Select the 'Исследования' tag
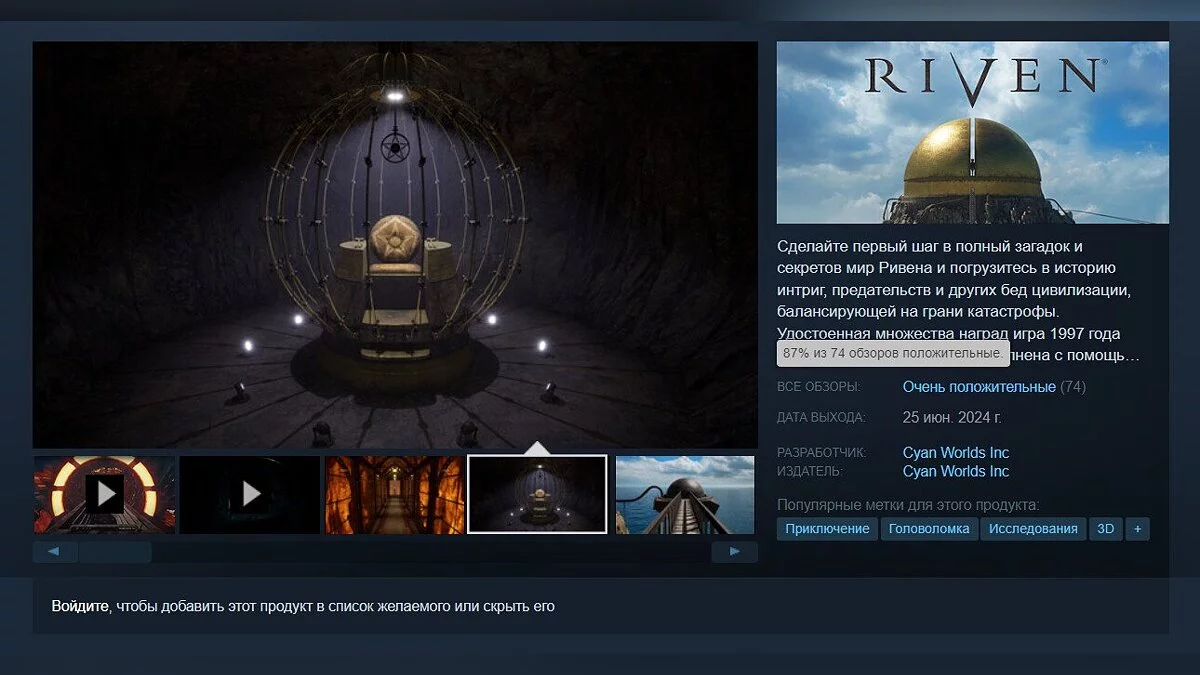Viewport: 1200px width, 675px height. coord(1033,529)
